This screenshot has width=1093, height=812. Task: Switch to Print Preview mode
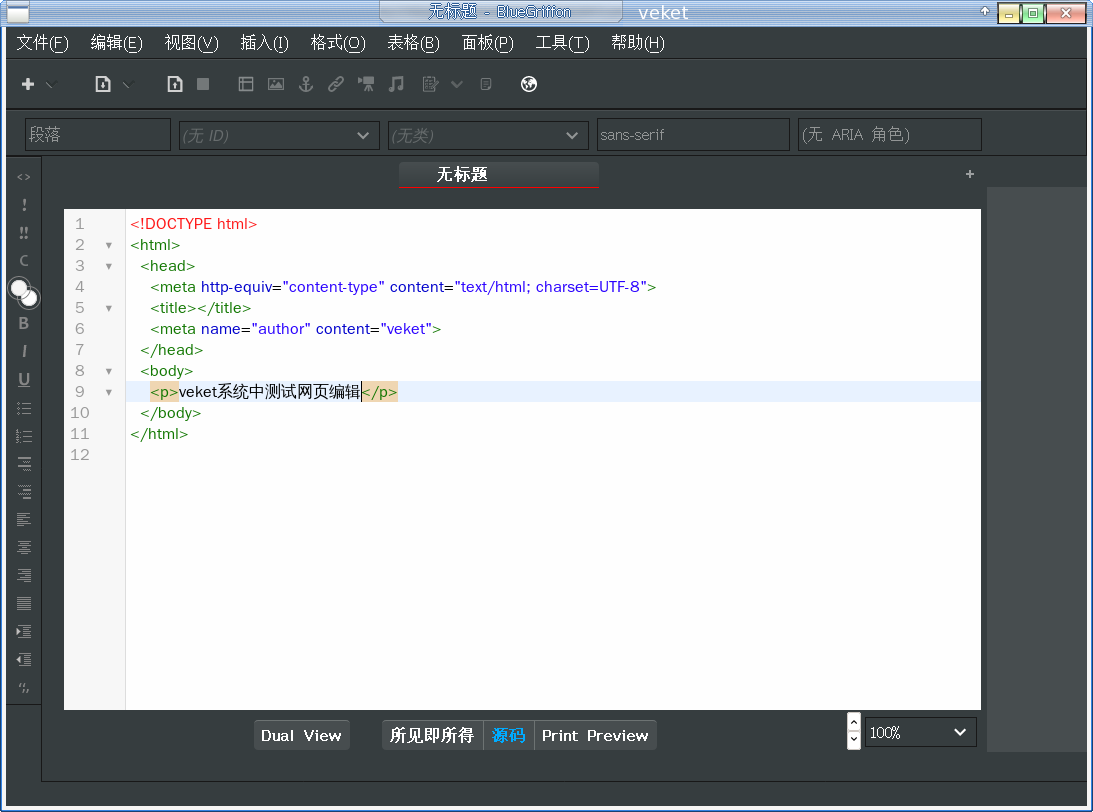tap(595, 735)
